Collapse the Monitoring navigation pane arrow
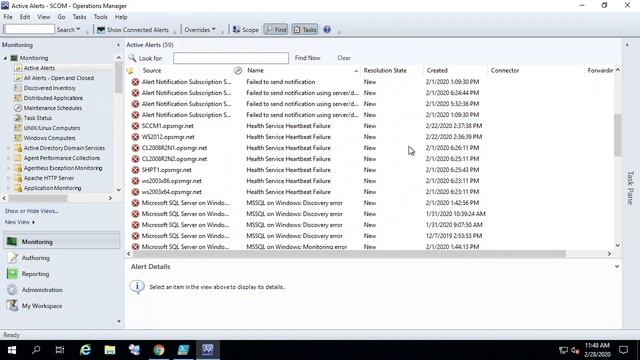The width and height of the screenshot is (640, 360). [118, 45]
